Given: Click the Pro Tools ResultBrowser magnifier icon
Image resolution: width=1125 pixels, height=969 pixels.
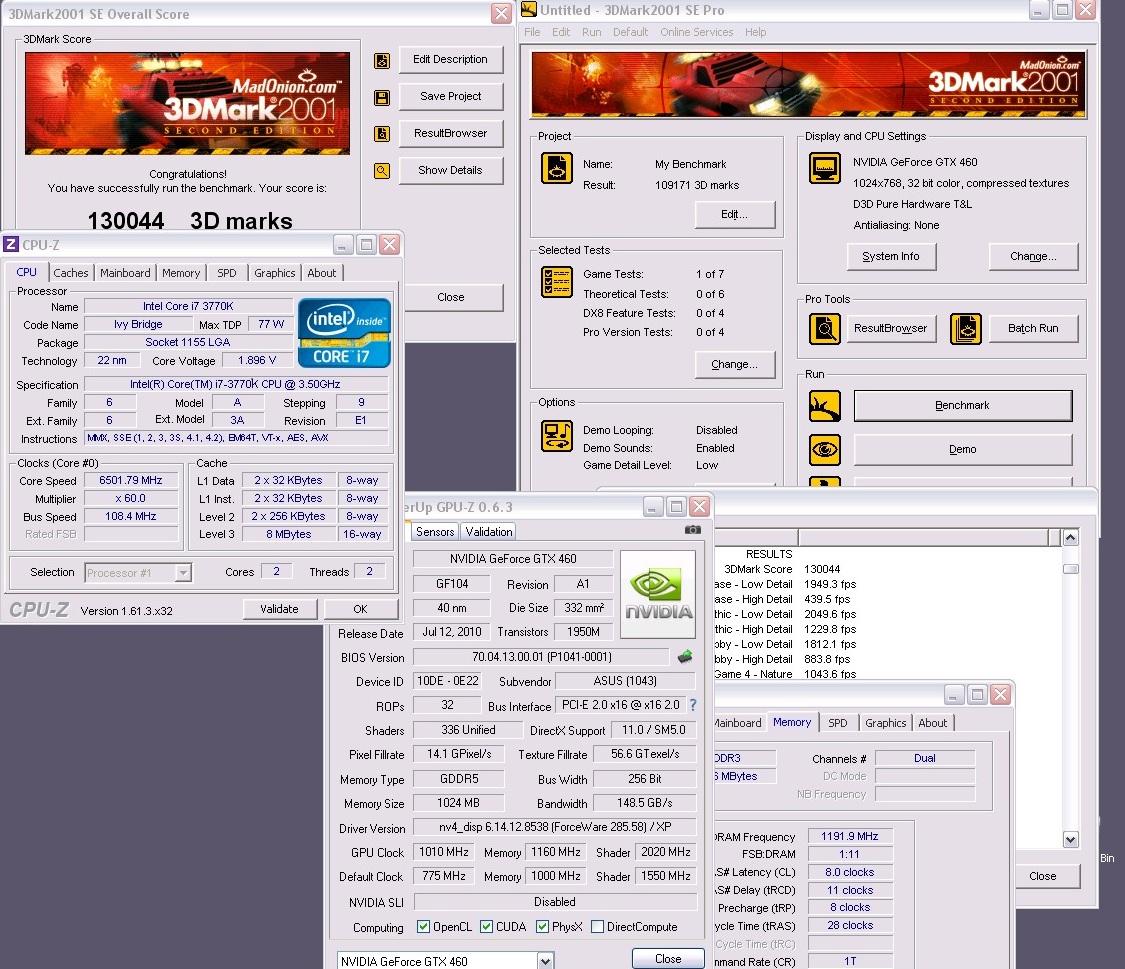Looking at the screenshot, I should click(825, 329).
